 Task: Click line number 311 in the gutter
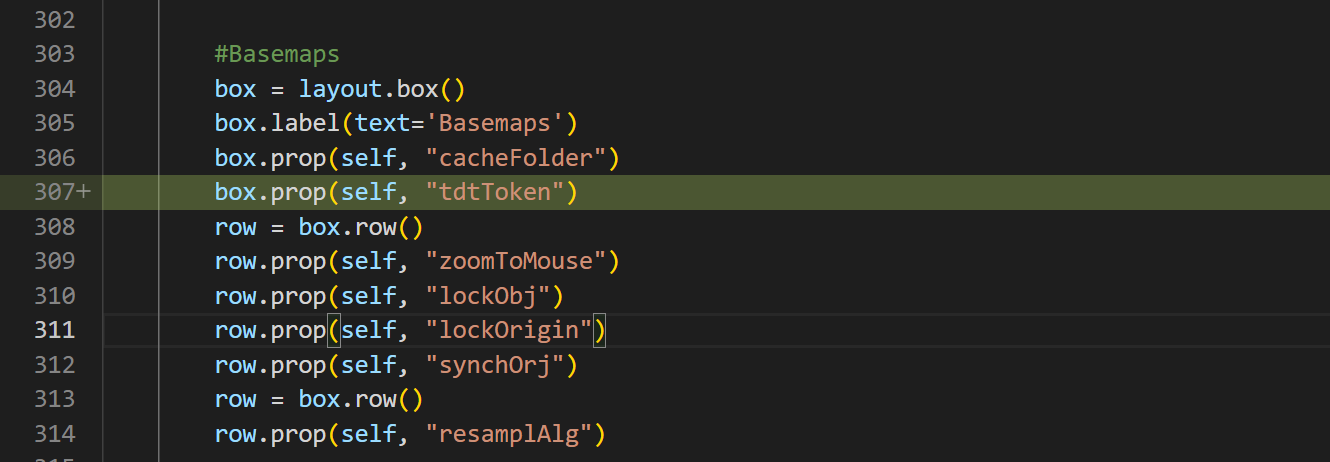tap(54, 330)
